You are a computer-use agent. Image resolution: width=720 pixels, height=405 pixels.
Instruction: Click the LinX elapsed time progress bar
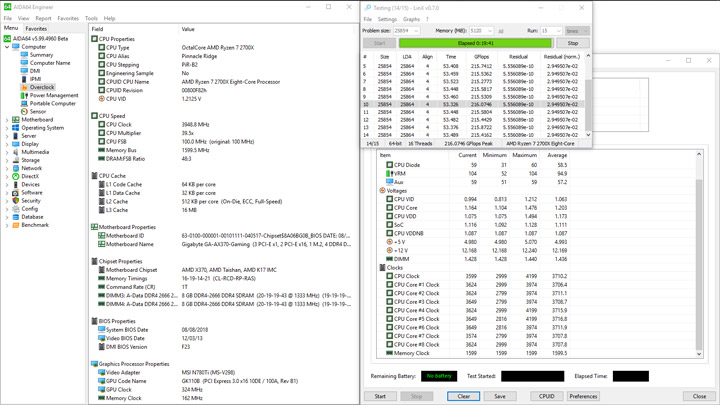(x=475, y=43)
